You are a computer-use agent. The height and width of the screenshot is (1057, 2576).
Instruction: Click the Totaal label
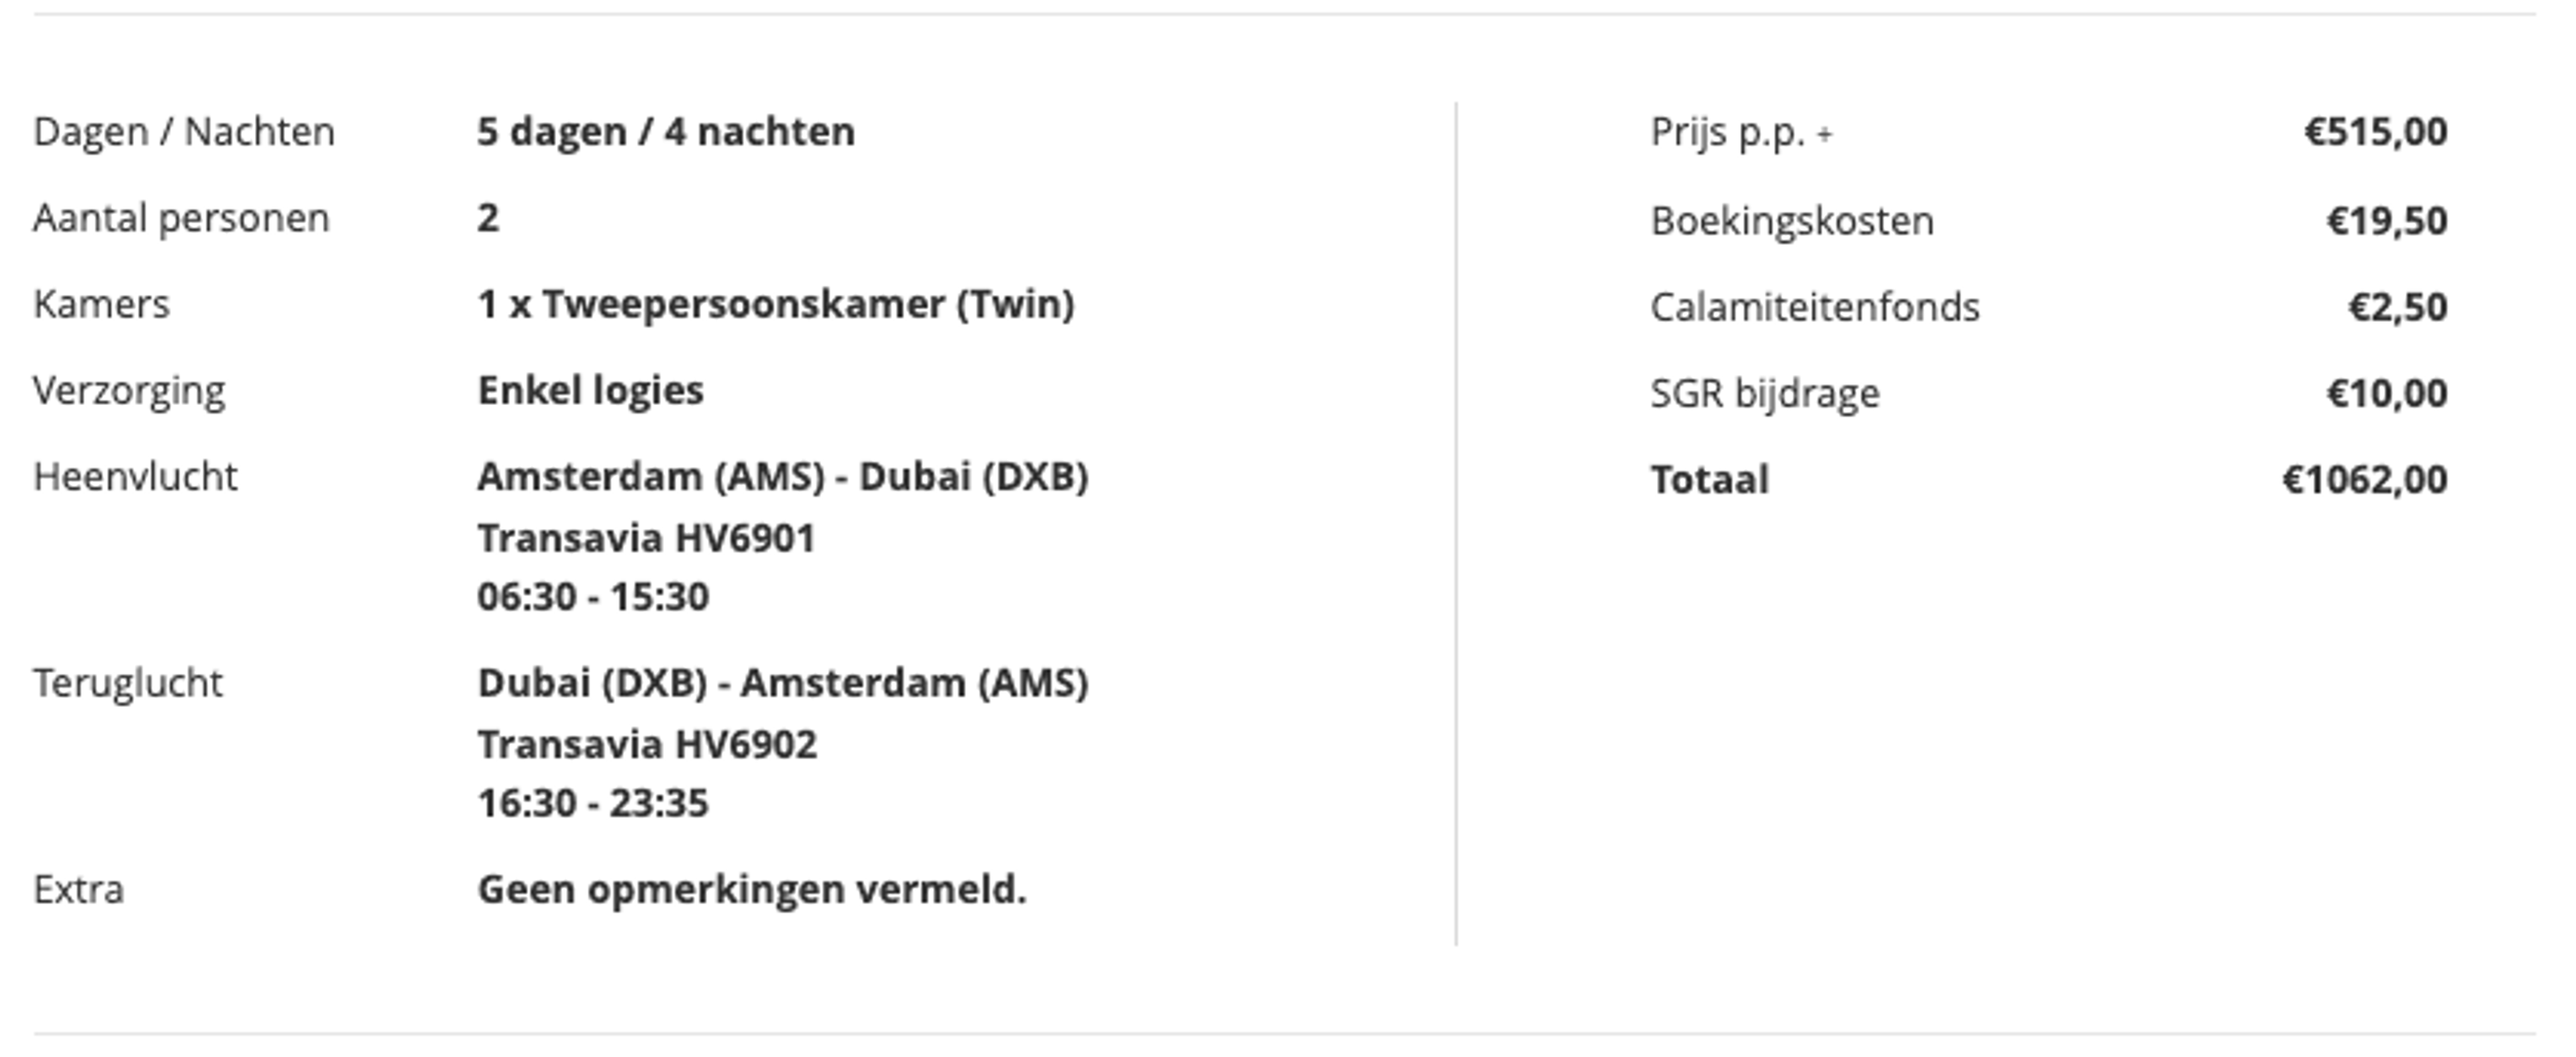pyautogui.click(x=1710, y=480)
